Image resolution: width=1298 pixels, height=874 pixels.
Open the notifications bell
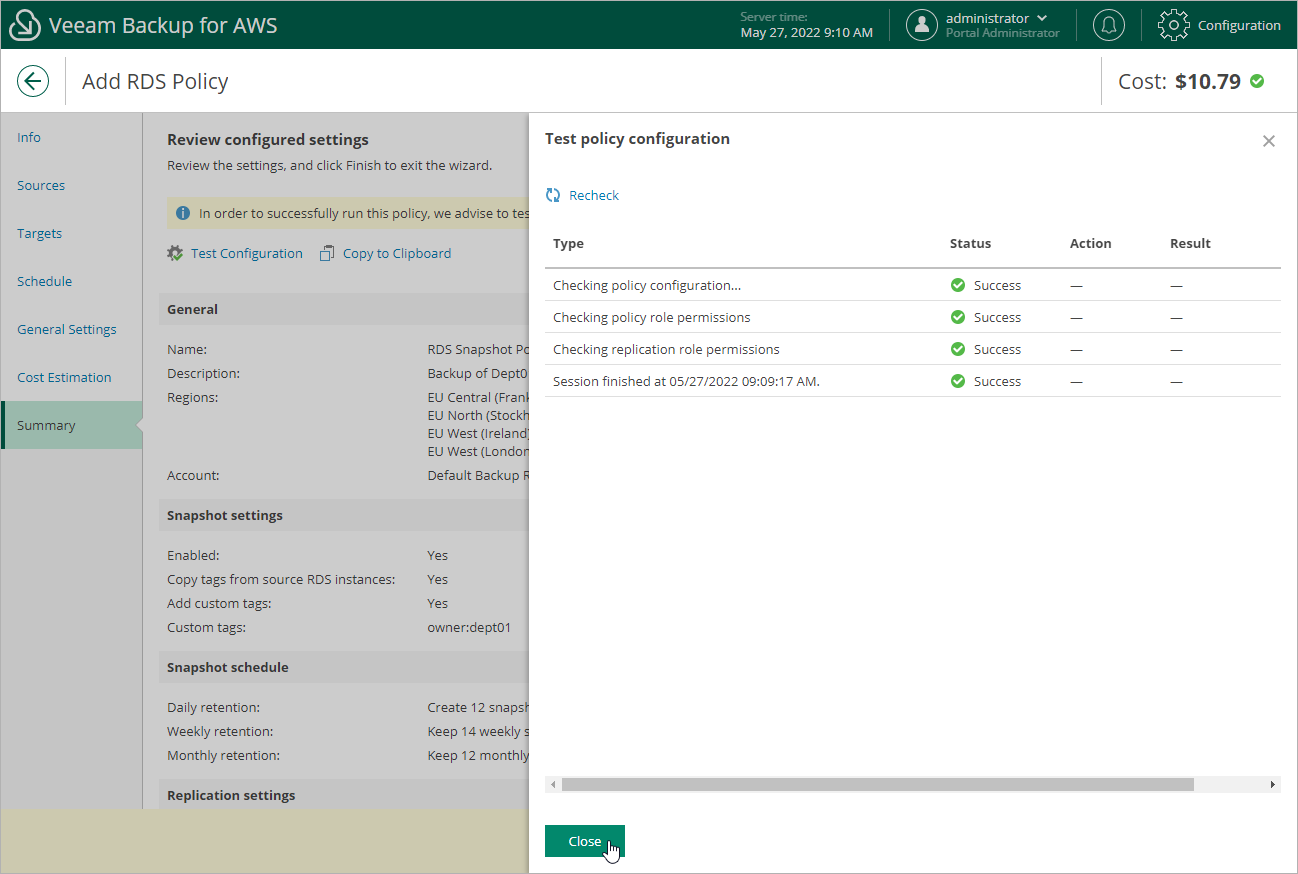(x=1108, y=25)
